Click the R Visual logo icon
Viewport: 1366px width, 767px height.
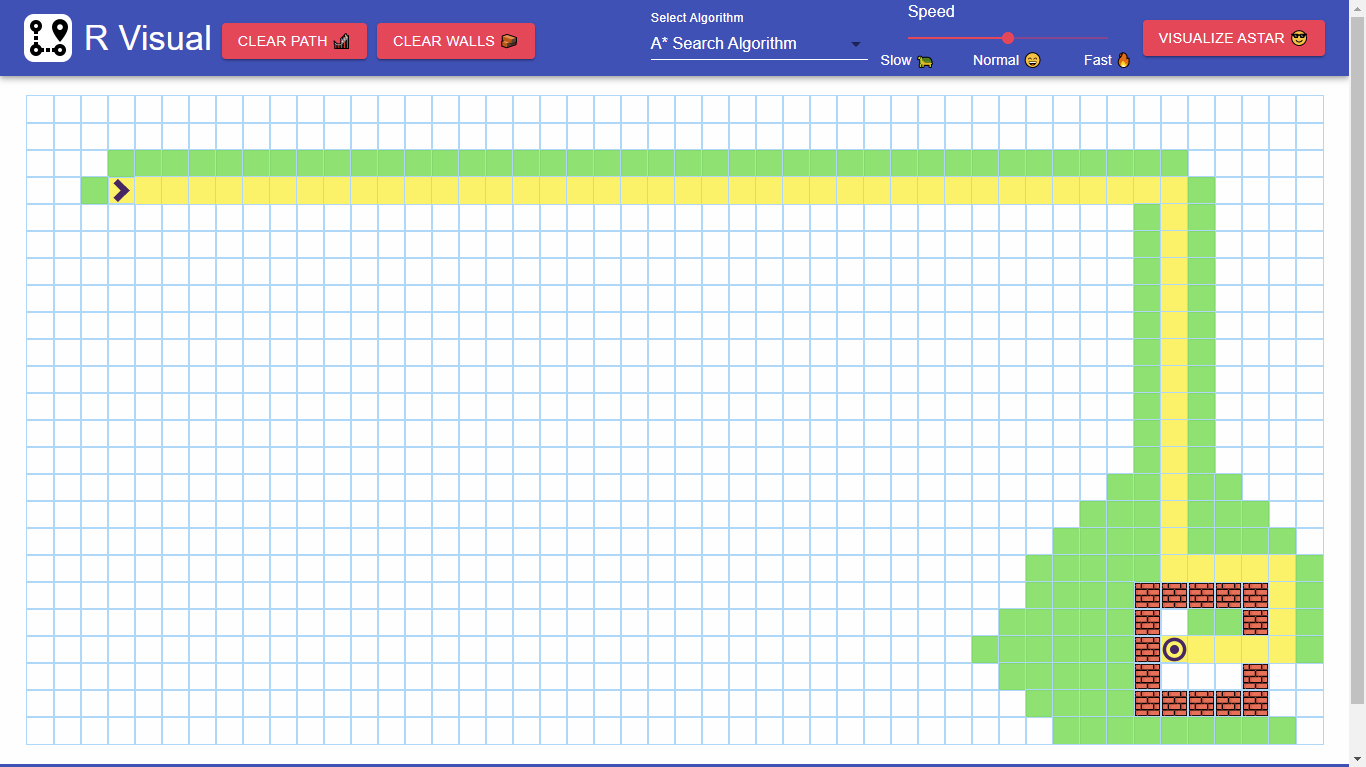[x=48, y=37]
